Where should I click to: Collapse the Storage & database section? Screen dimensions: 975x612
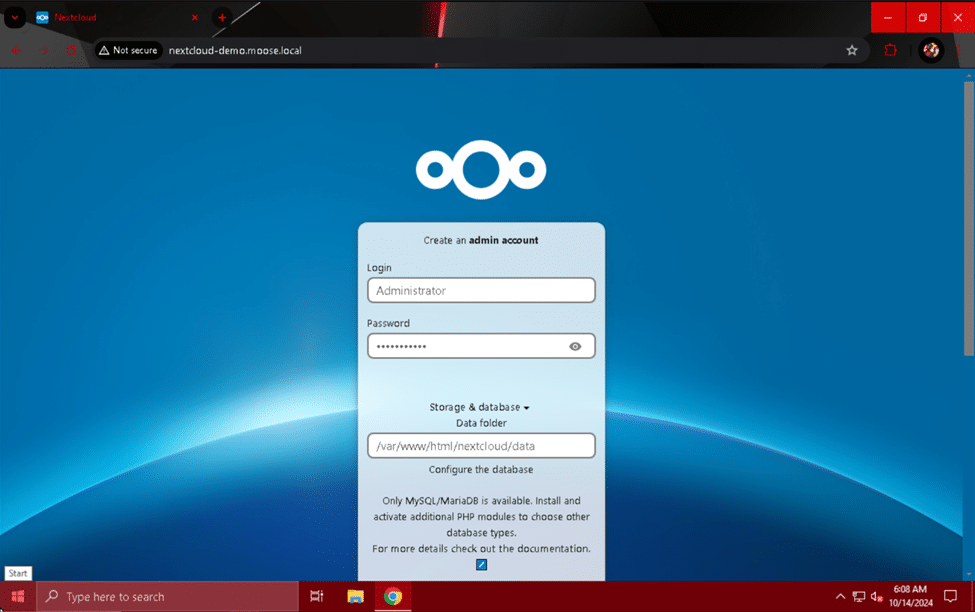(x=479, y=407)
